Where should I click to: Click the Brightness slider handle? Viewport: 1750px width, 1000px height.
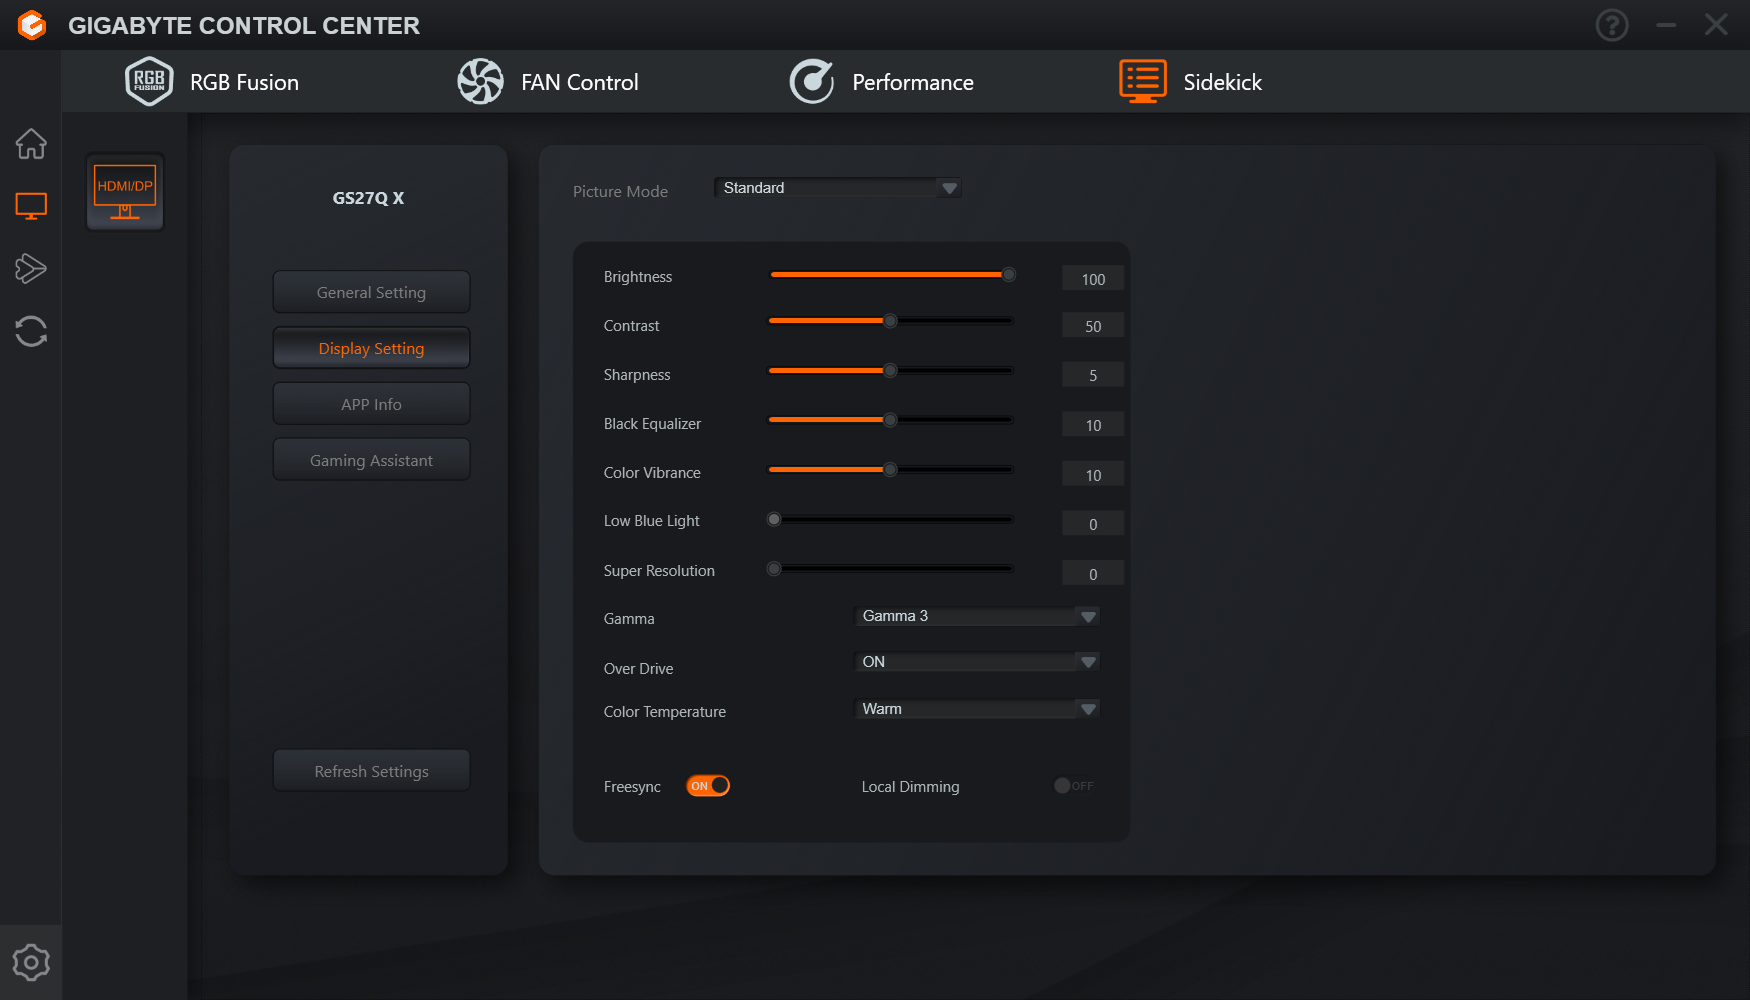click(1009, 274)
